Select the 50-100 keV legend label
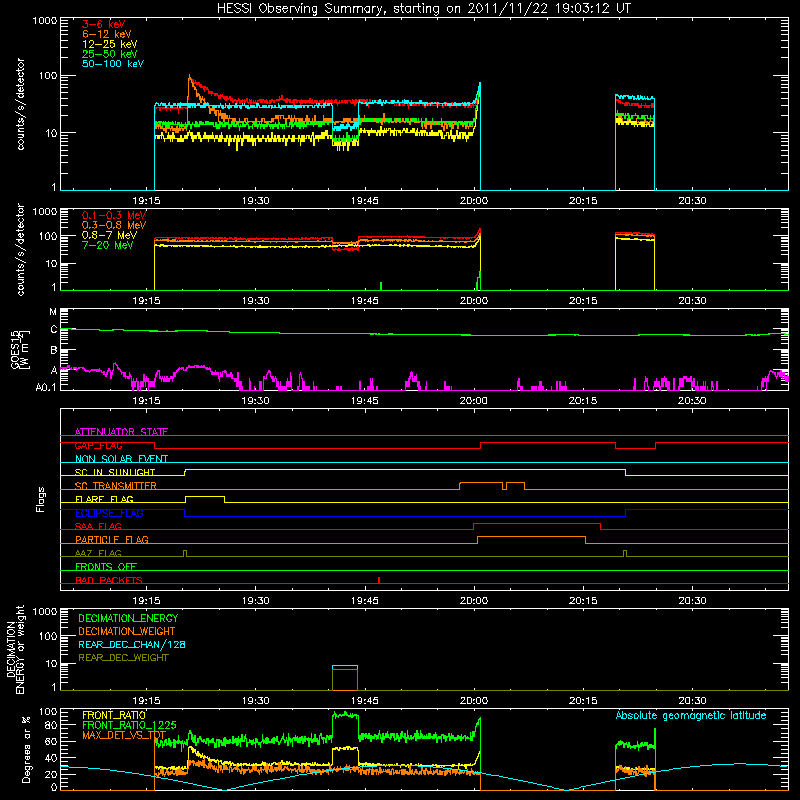This screenshot has height=800, width=800. [113, 64]
